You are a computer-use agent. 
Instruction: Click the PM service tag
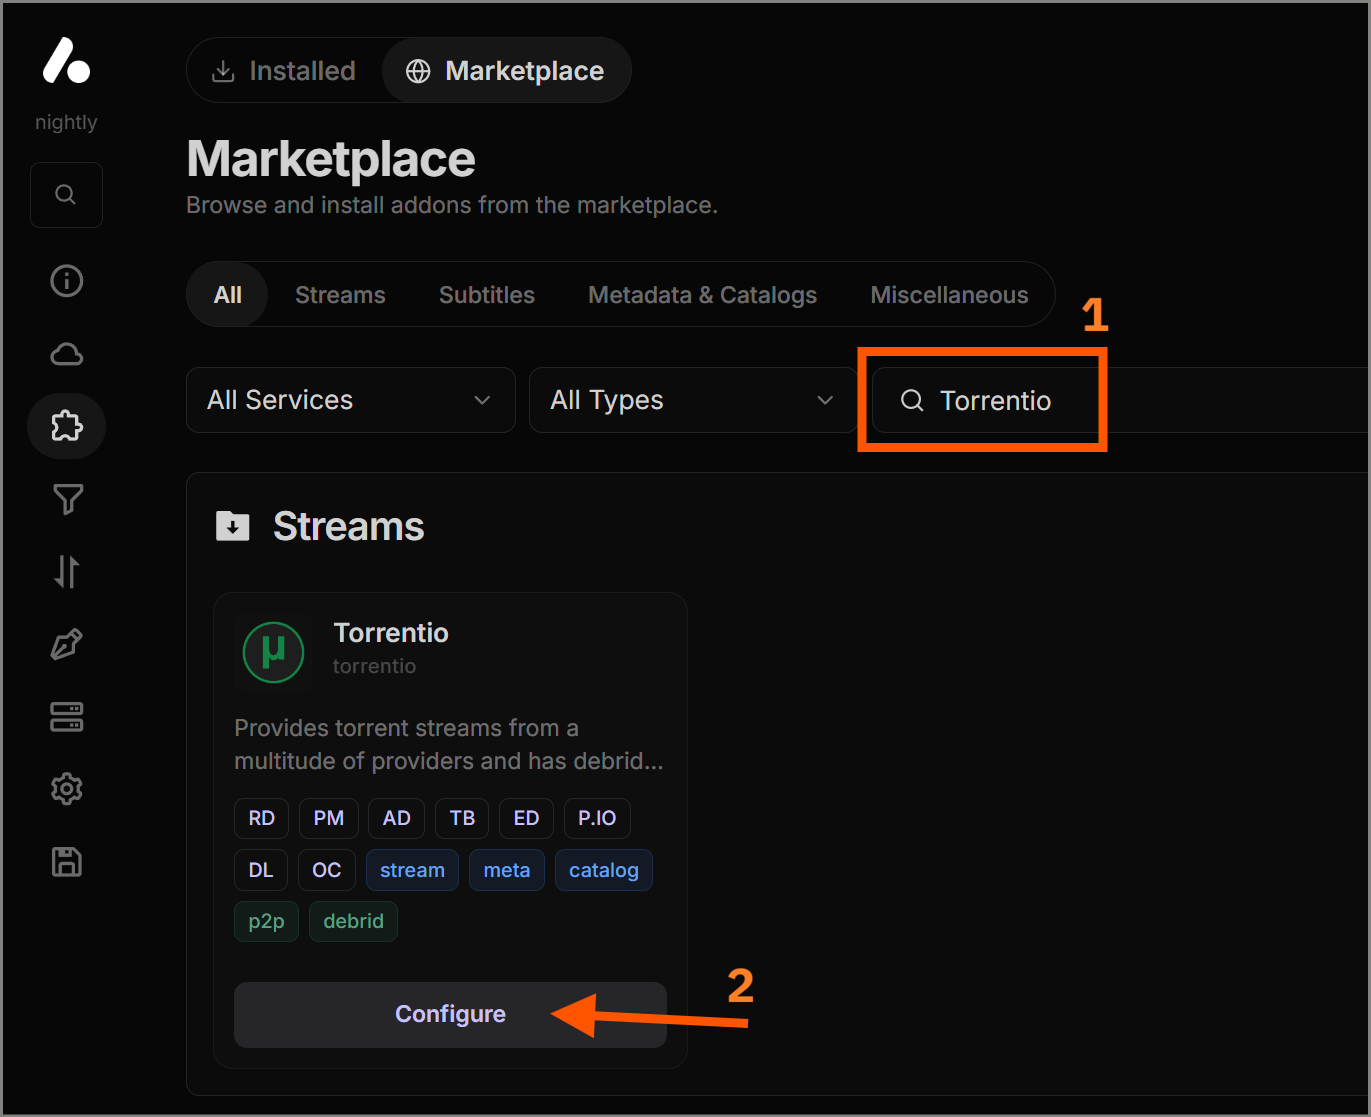click(x=329, y=818)
